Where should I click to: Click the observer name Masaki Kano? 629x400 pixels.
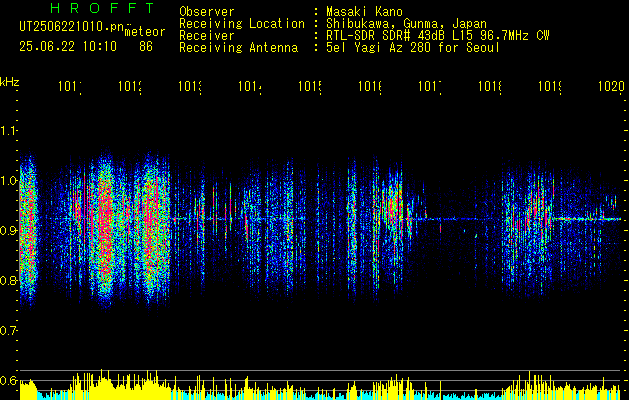[x=364, y=11]
